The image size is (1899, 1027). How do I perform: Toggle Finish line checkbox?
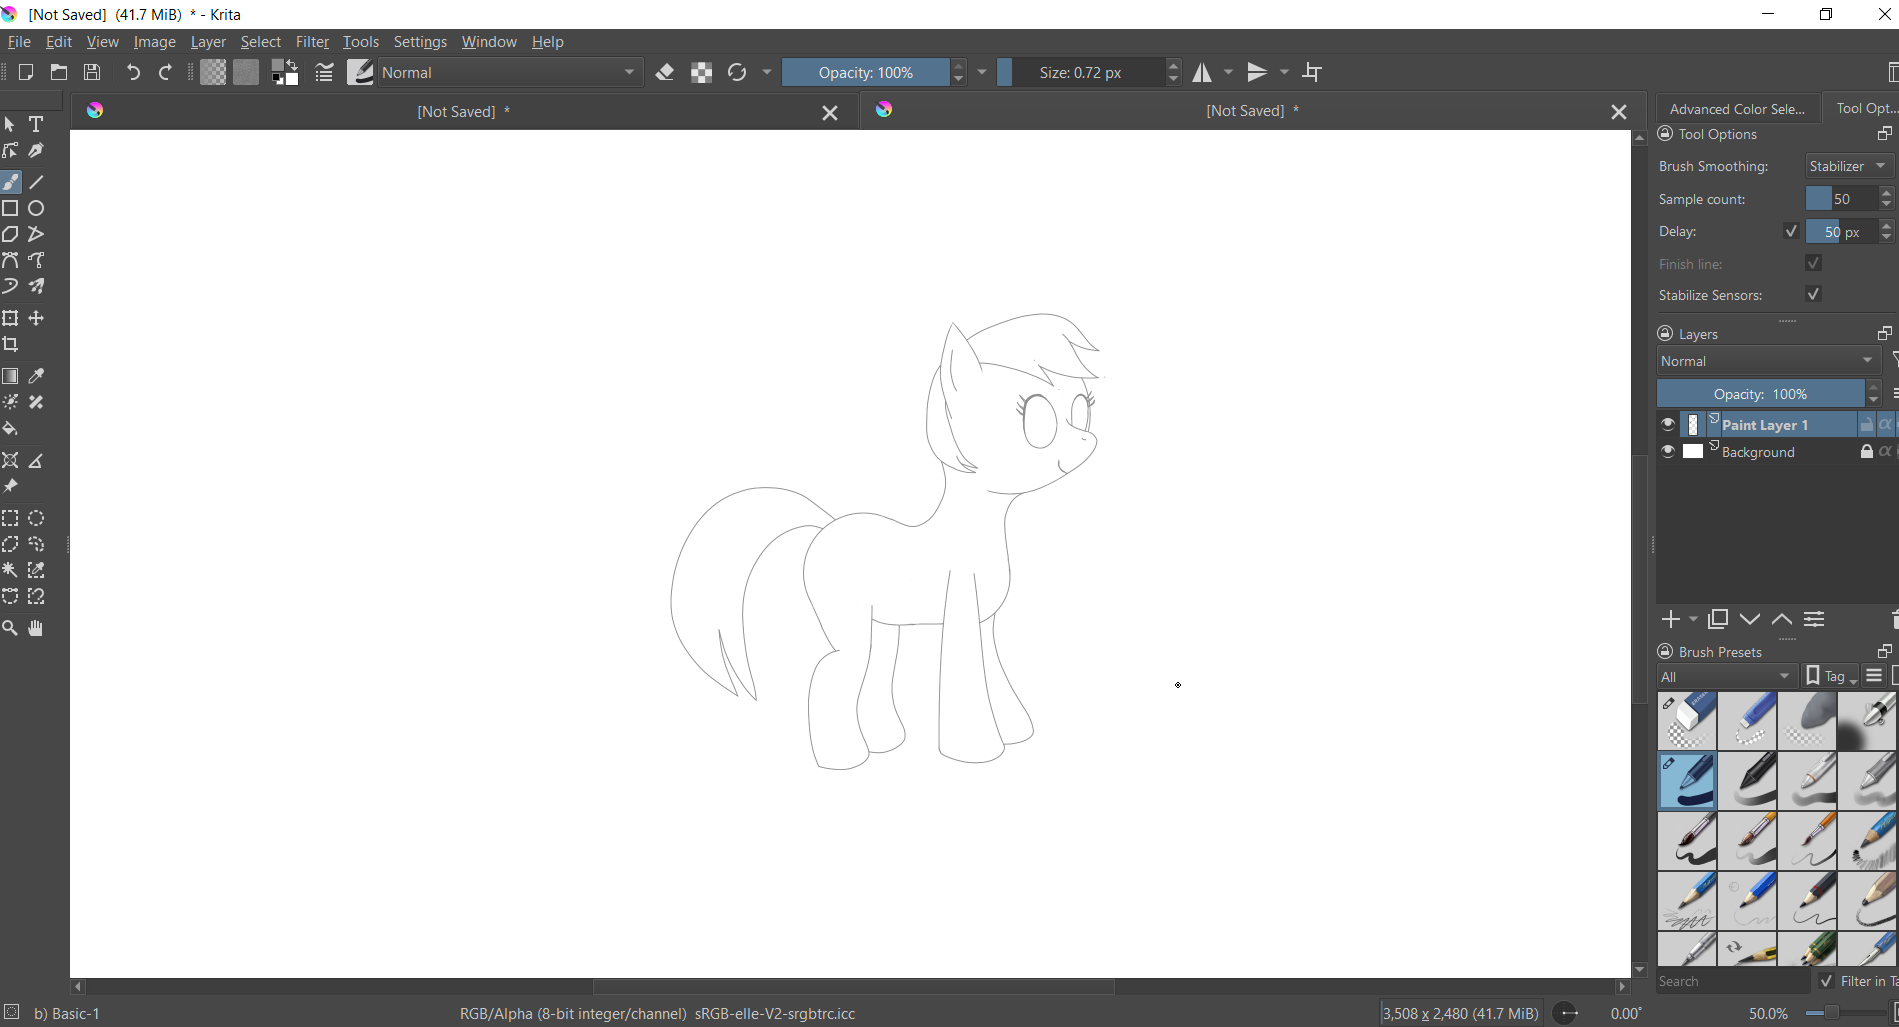(x=1813, y=263)
